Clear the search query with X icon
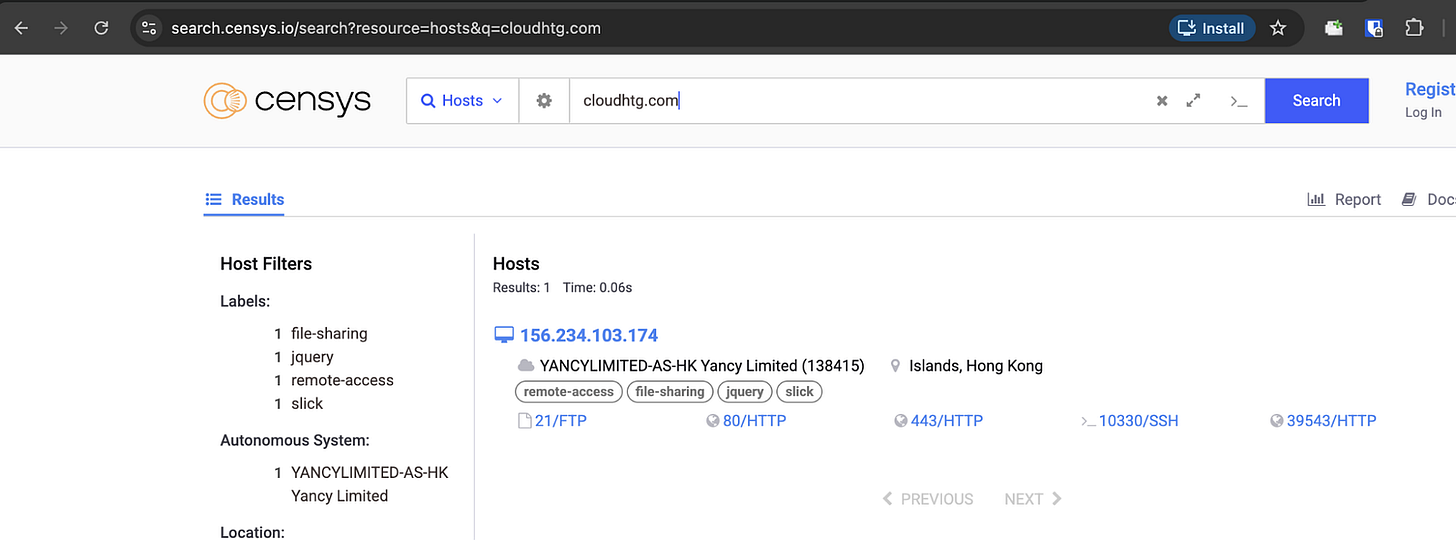Viewport: 1456px width, 540px height. pyautogui.click(x=1162, y=101)
